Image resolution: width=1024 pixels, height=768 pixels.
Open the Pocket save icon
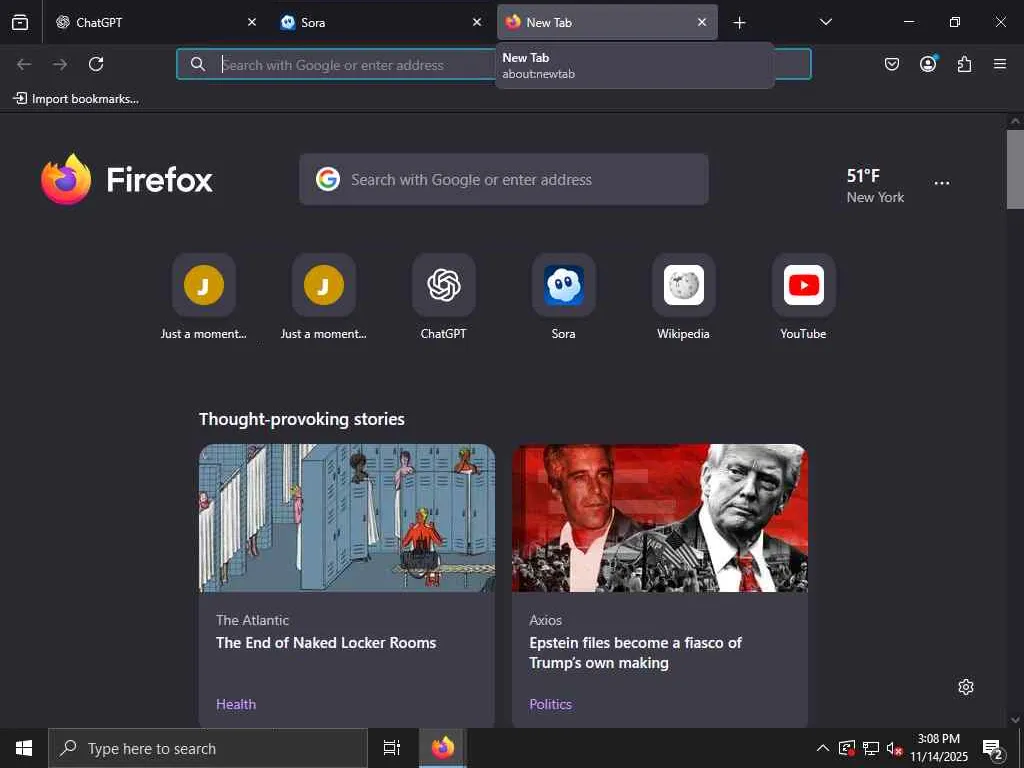pos(891,64)
